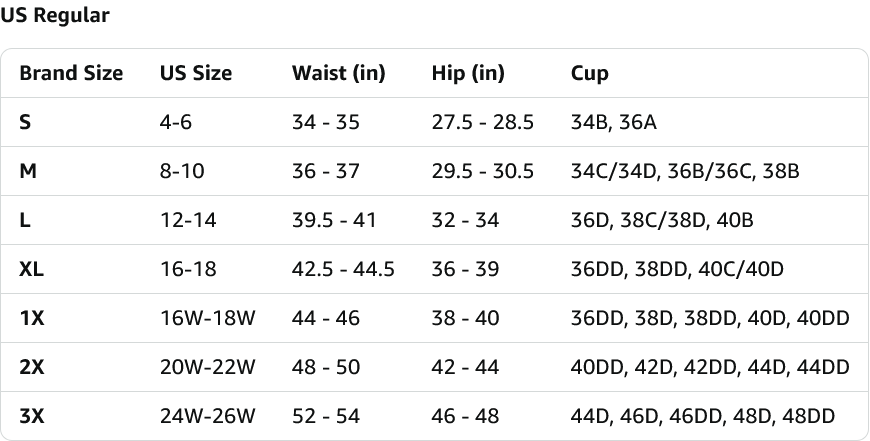Click the 42 - 44 hip cell
870x441 pixels.
466,367
